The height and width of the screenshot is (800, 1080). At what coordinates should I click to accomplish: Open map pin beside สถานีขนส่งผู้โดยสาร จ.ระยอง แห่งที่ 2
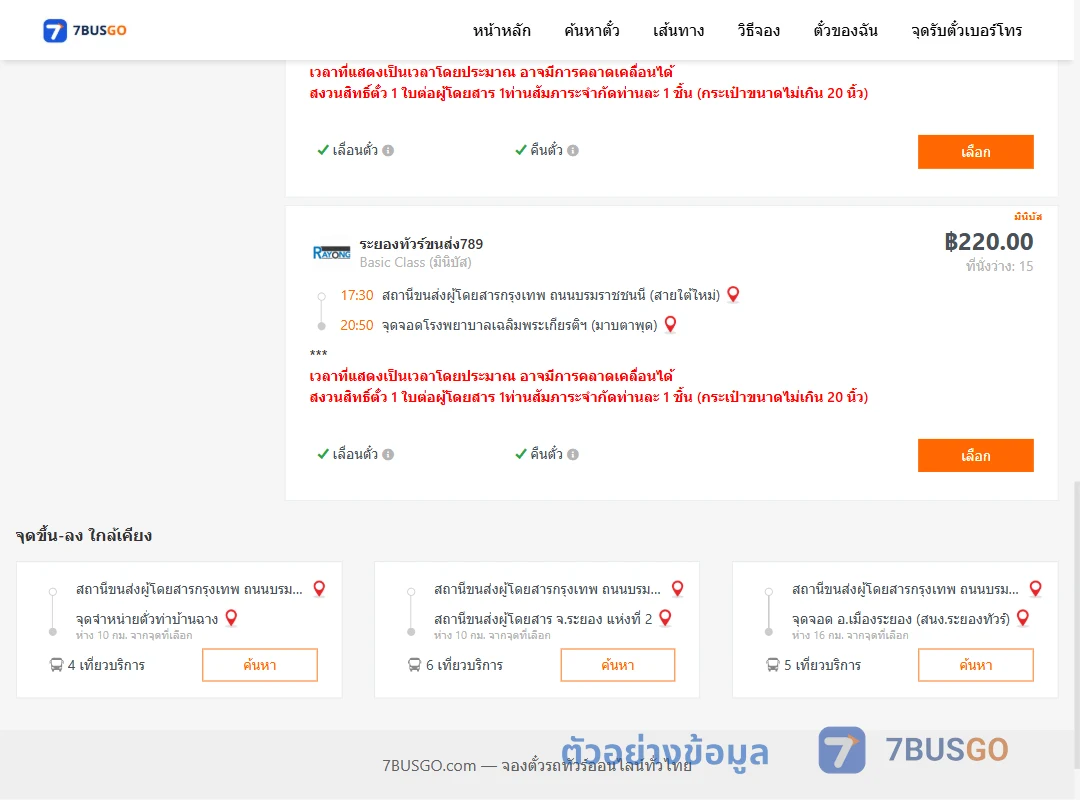(x=665, y=618)
